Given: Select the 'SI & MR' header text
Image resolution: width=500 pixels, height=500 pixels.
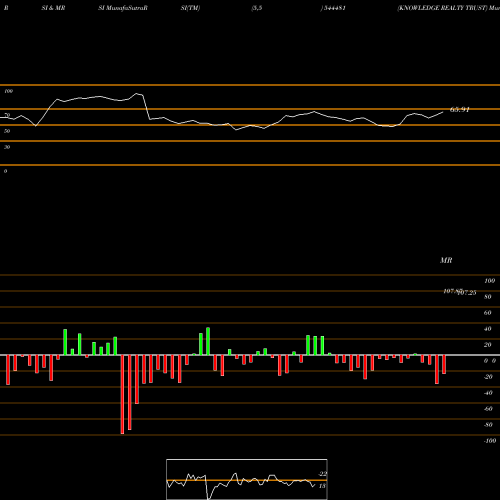Looking at the screenshot, I should (53, 8).
